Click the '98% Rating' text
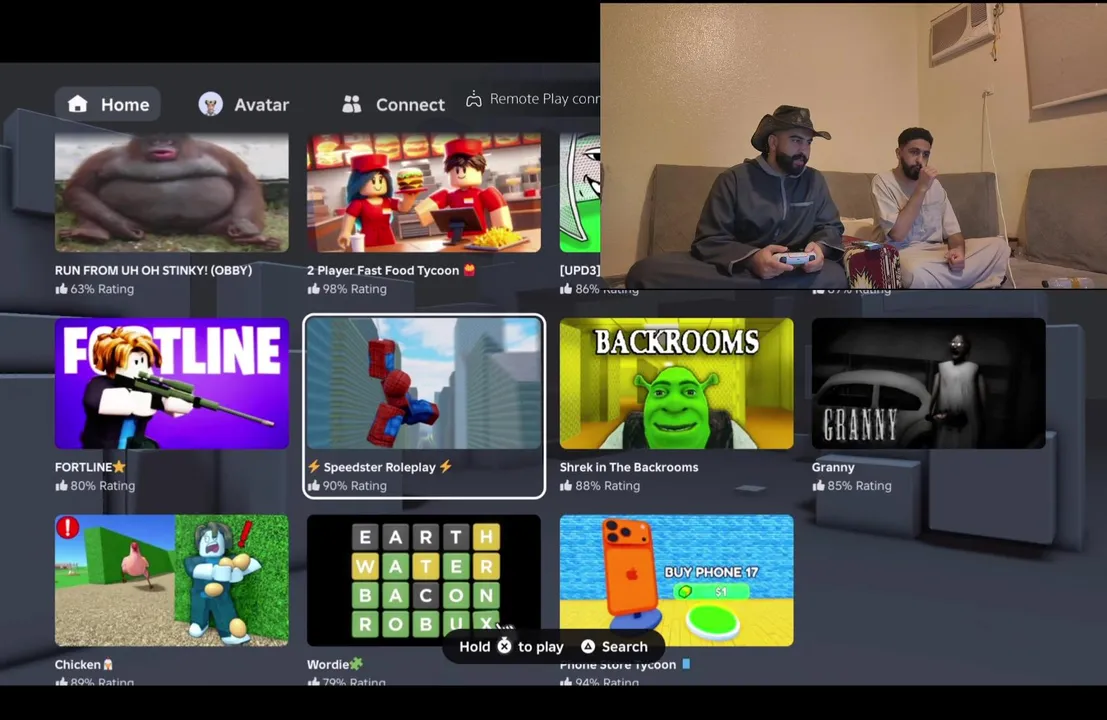 (354, 289)
